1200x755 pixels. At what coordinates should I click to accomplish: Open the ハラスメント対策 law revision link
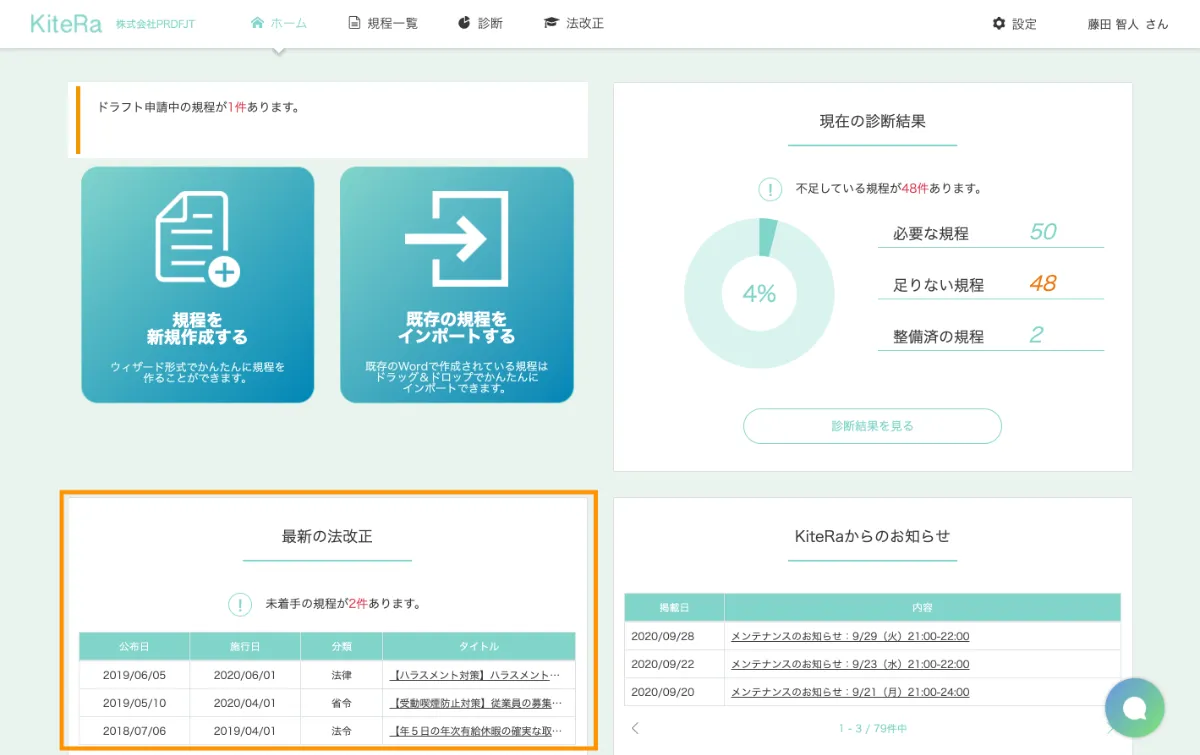tap(478, 675)
